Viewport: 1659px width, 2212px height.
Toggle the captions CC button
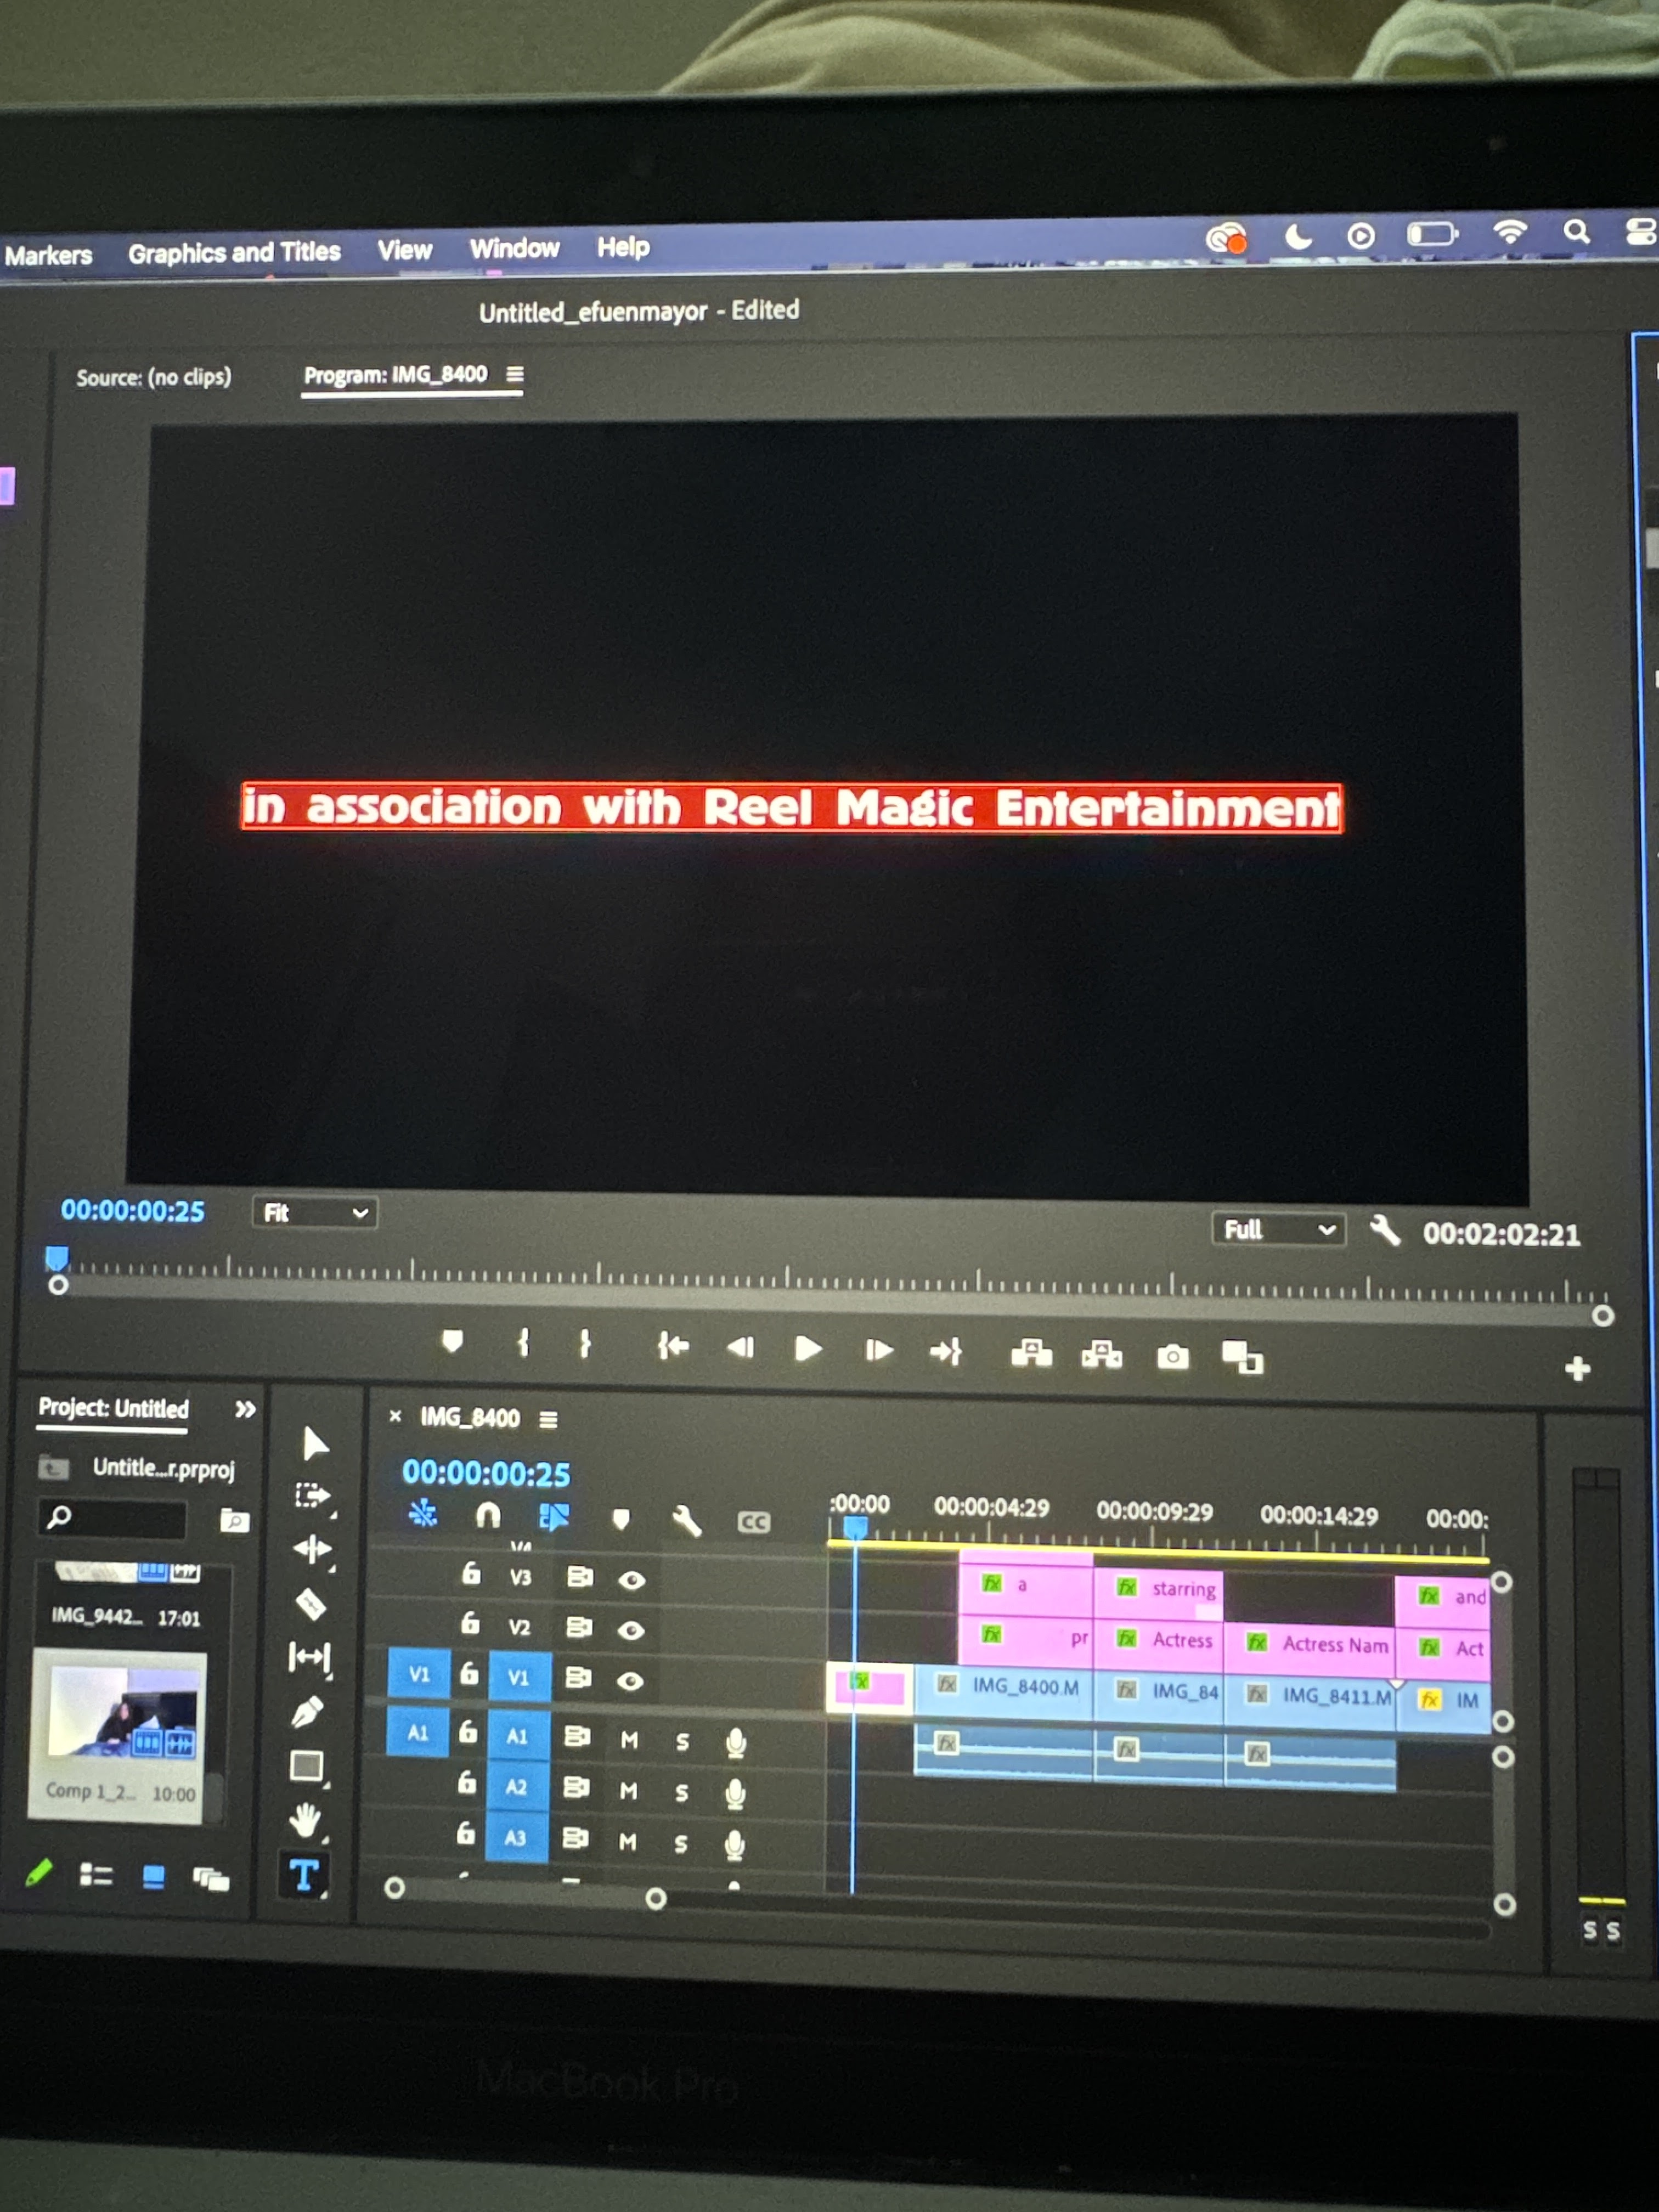[x=753, y=1522]
